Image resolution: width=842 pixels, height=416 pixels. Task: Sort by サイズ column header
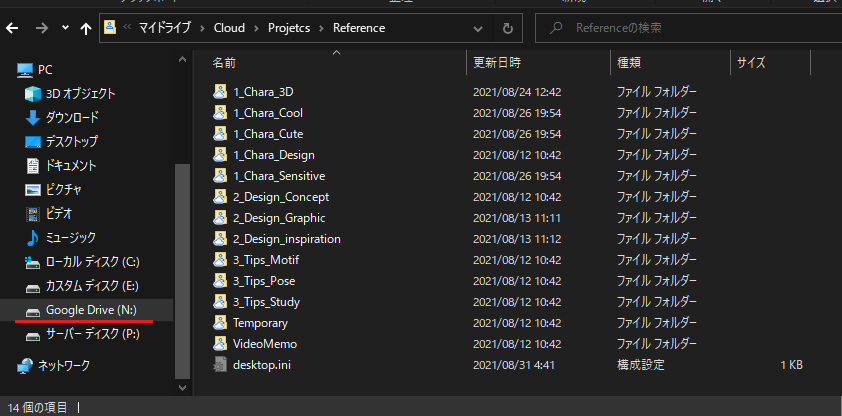(751, 63)
